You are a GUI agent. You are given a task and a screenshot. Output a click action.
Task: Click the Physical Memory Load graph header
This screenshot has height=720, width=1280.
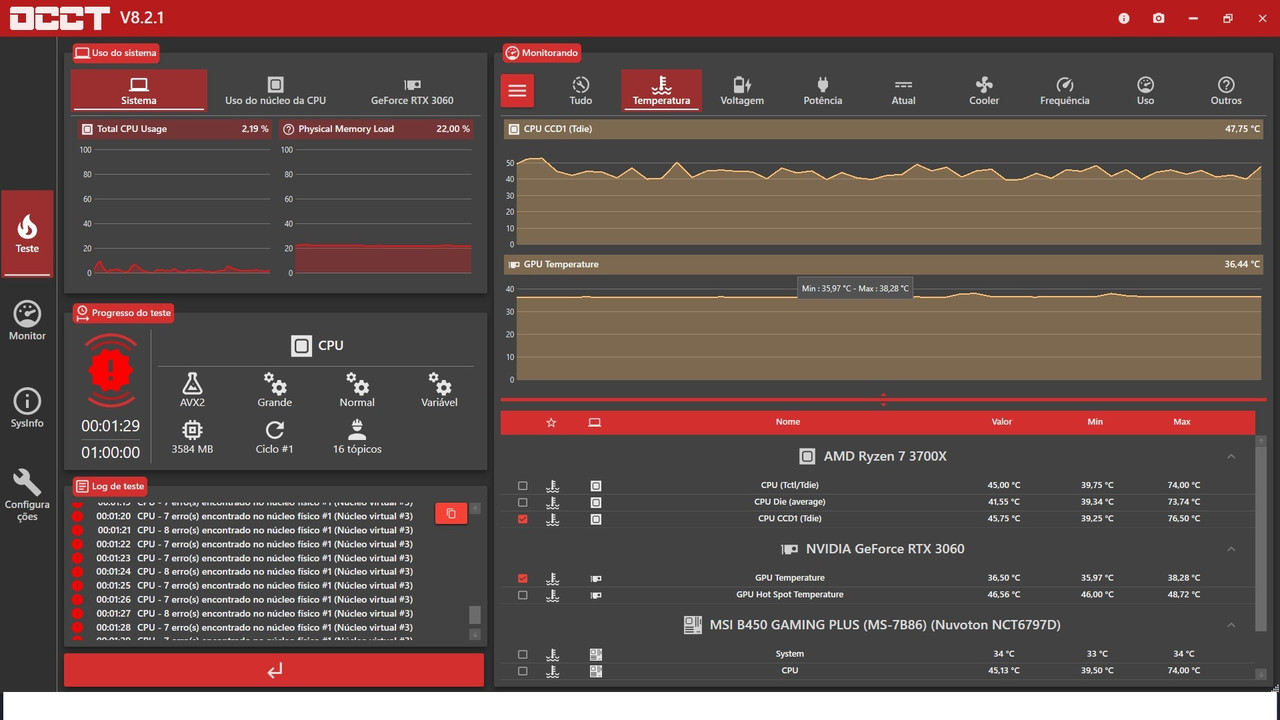tap(375, 129)
